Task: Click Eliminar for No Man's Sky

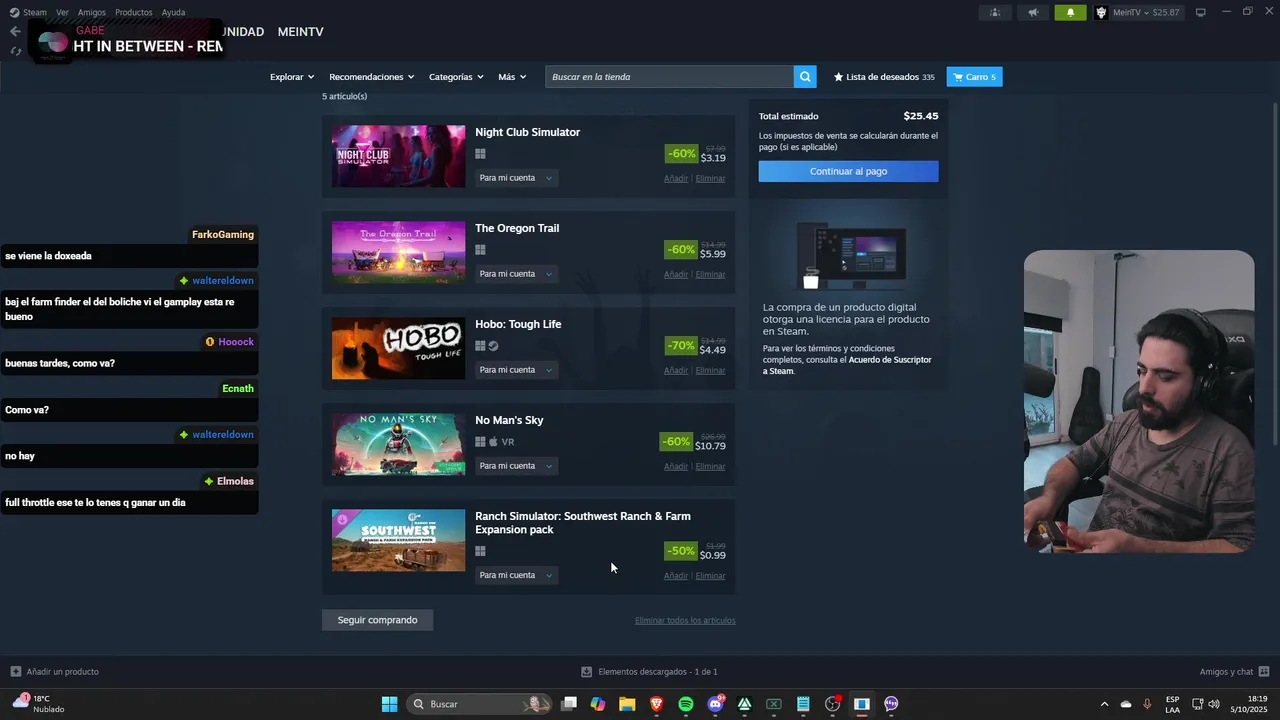Action: (710, 467)
